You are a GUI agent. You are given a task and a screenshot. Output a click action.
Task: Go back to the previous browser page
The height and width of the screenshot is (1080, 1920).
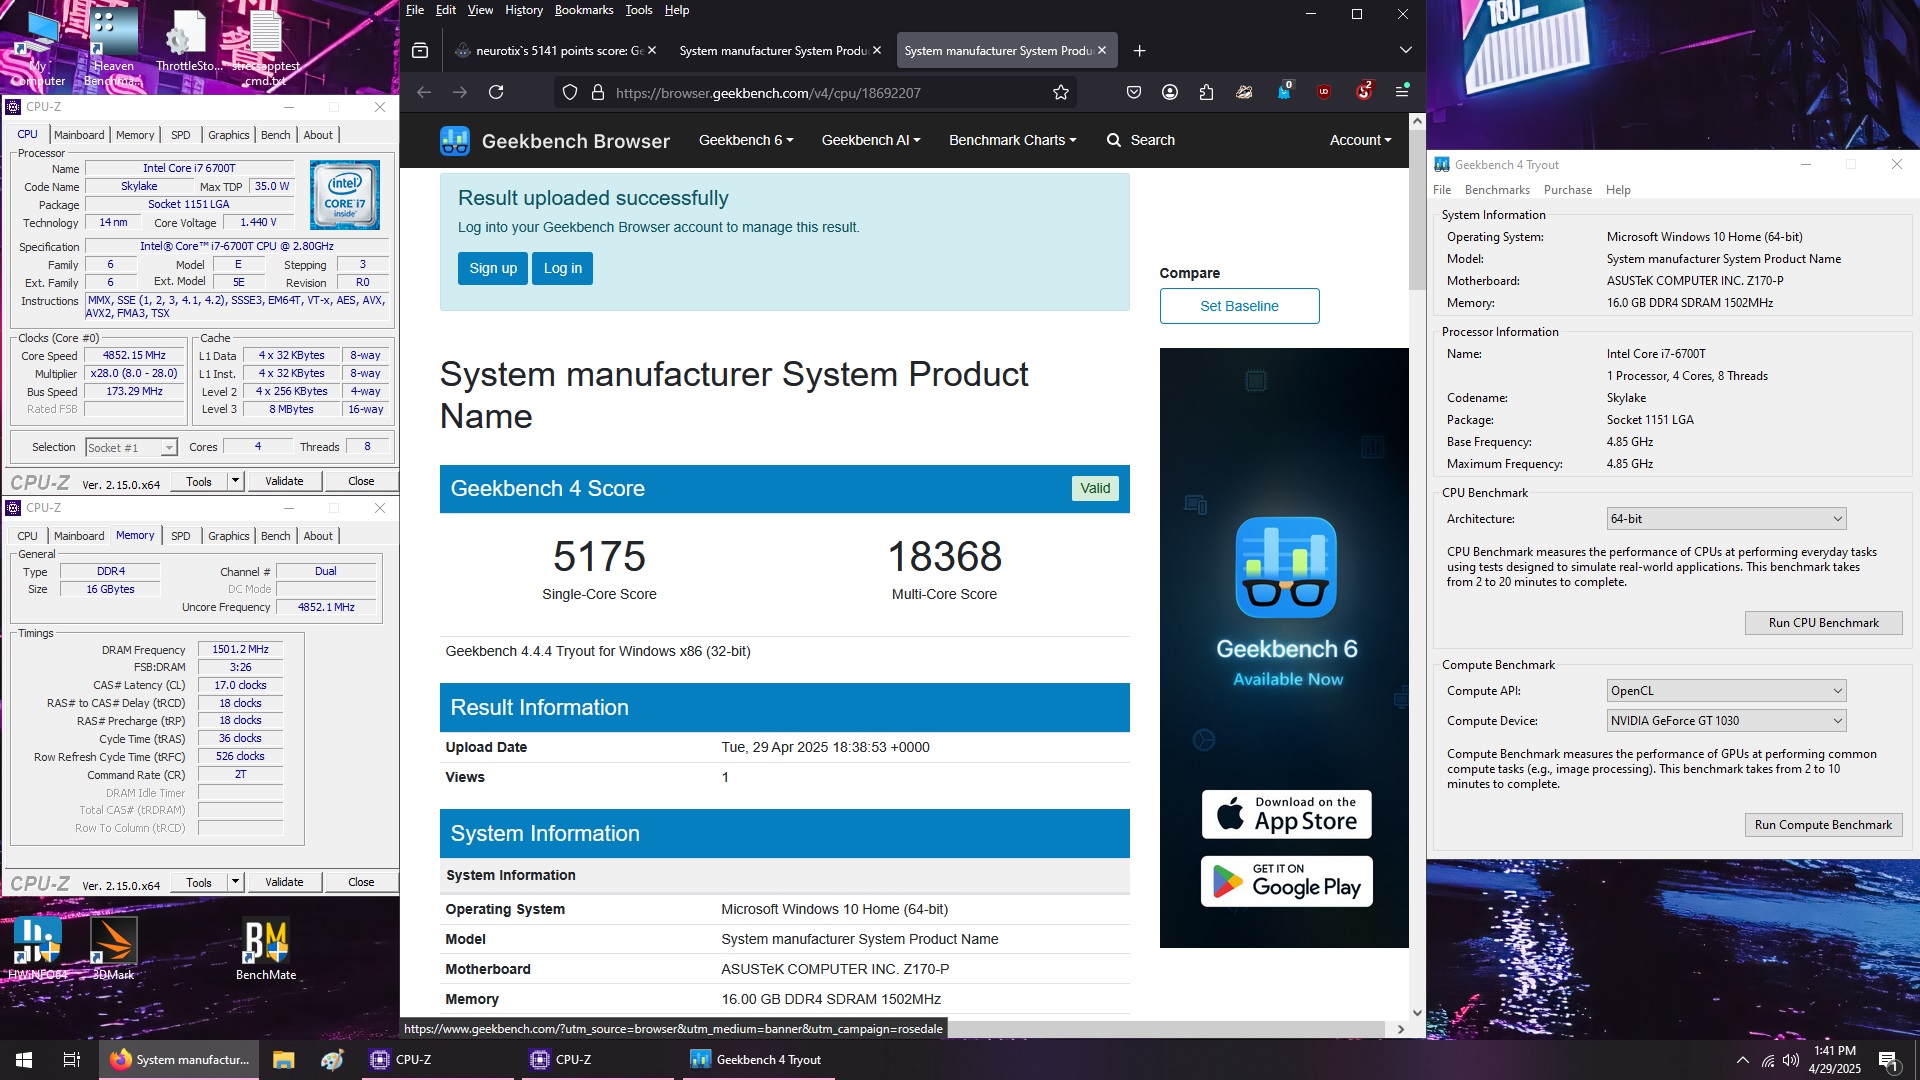tap(424, 92)
